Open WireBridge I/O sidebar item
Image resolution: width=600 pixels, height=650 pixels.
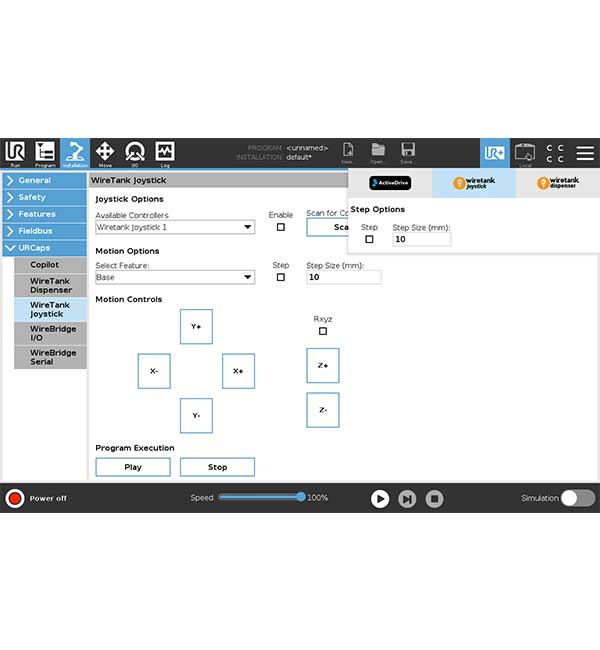(50, 333)
